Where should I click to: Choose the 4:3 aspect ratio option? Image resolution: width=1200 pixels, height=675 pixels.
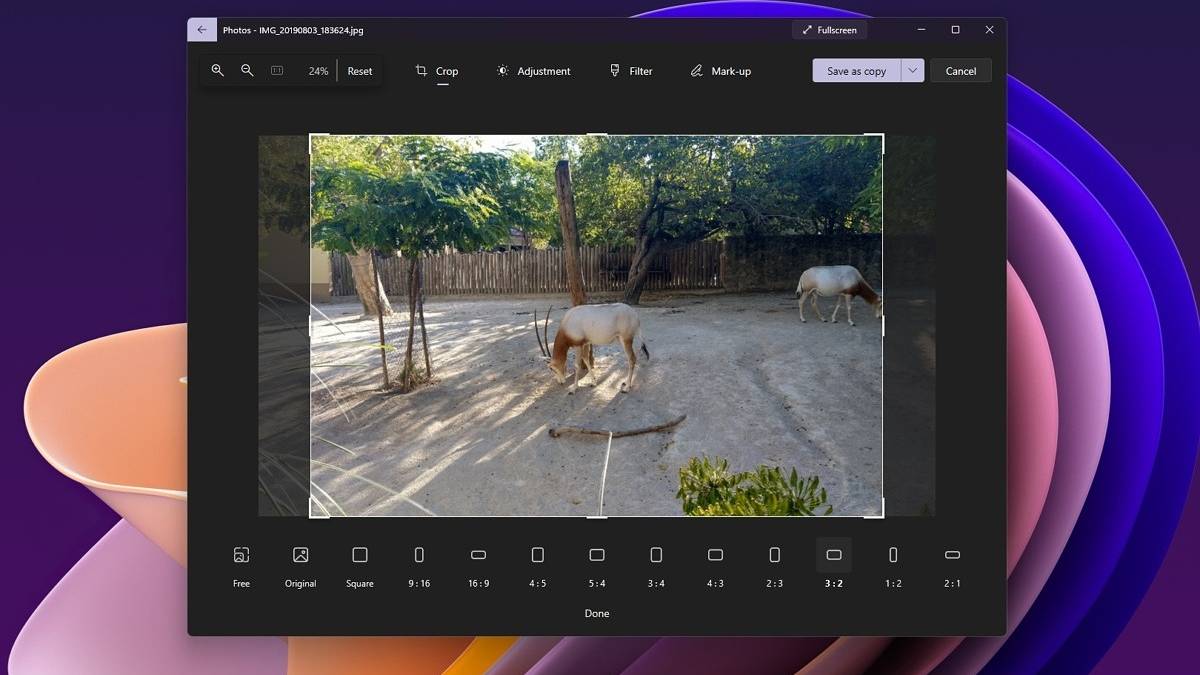[x=715, y=556]
